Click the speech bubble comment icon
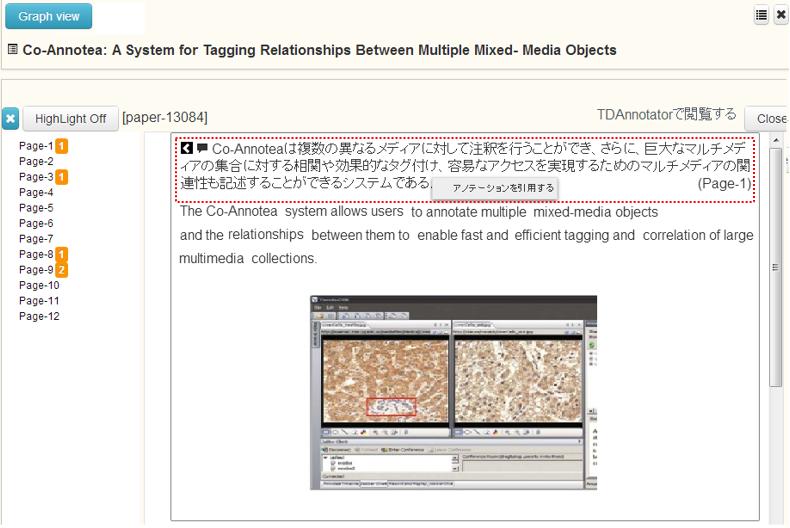Image resolution: width=790 pixels, height=528 pixels. 202,148
